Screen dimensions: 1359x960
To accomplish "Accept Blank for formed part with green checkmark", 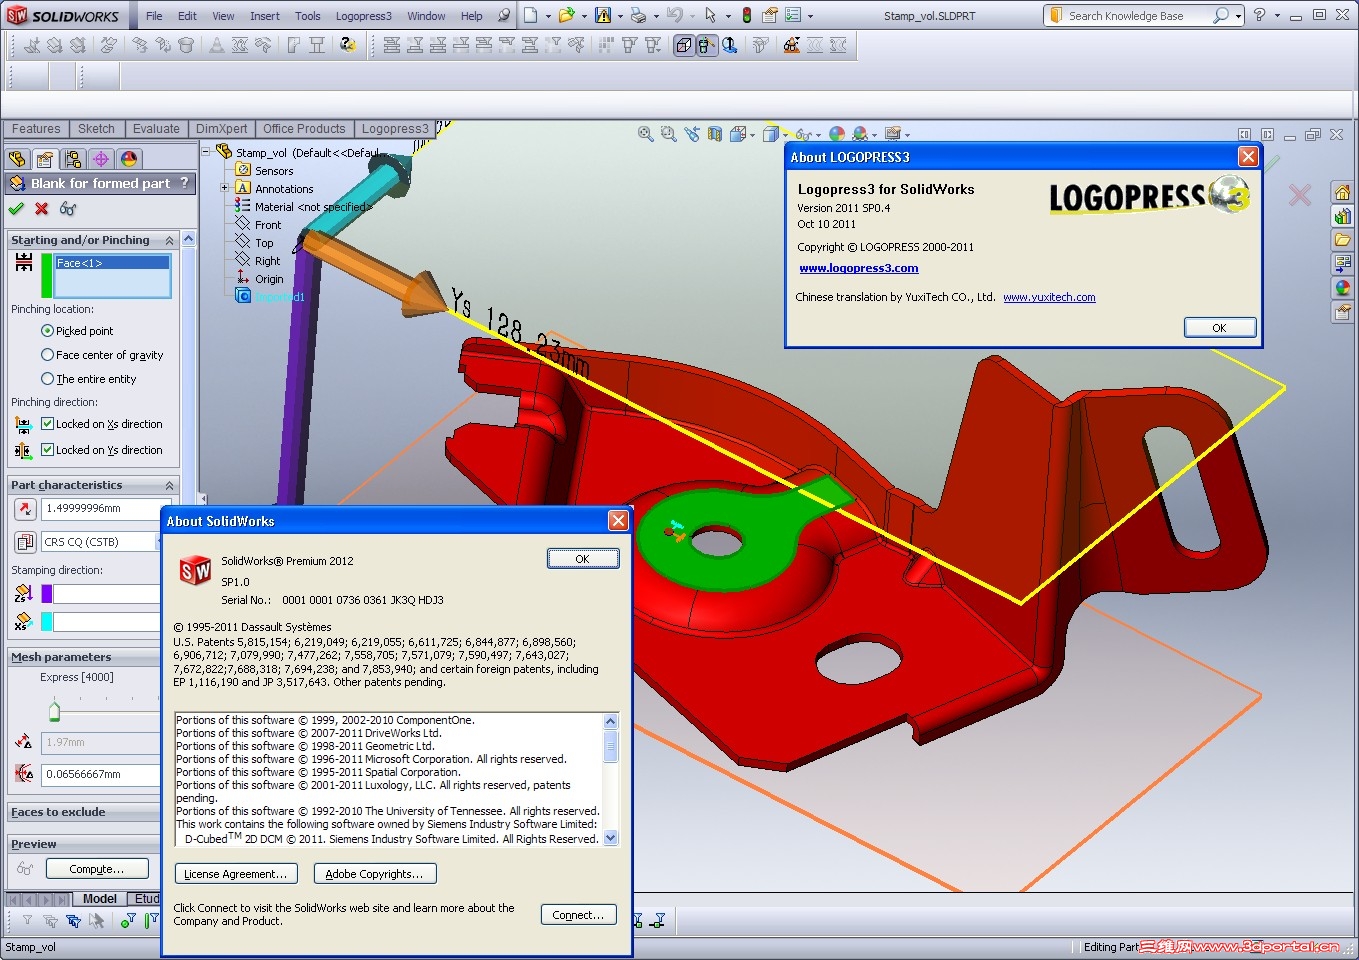I will pyautogui.click(x=16, y=208).
